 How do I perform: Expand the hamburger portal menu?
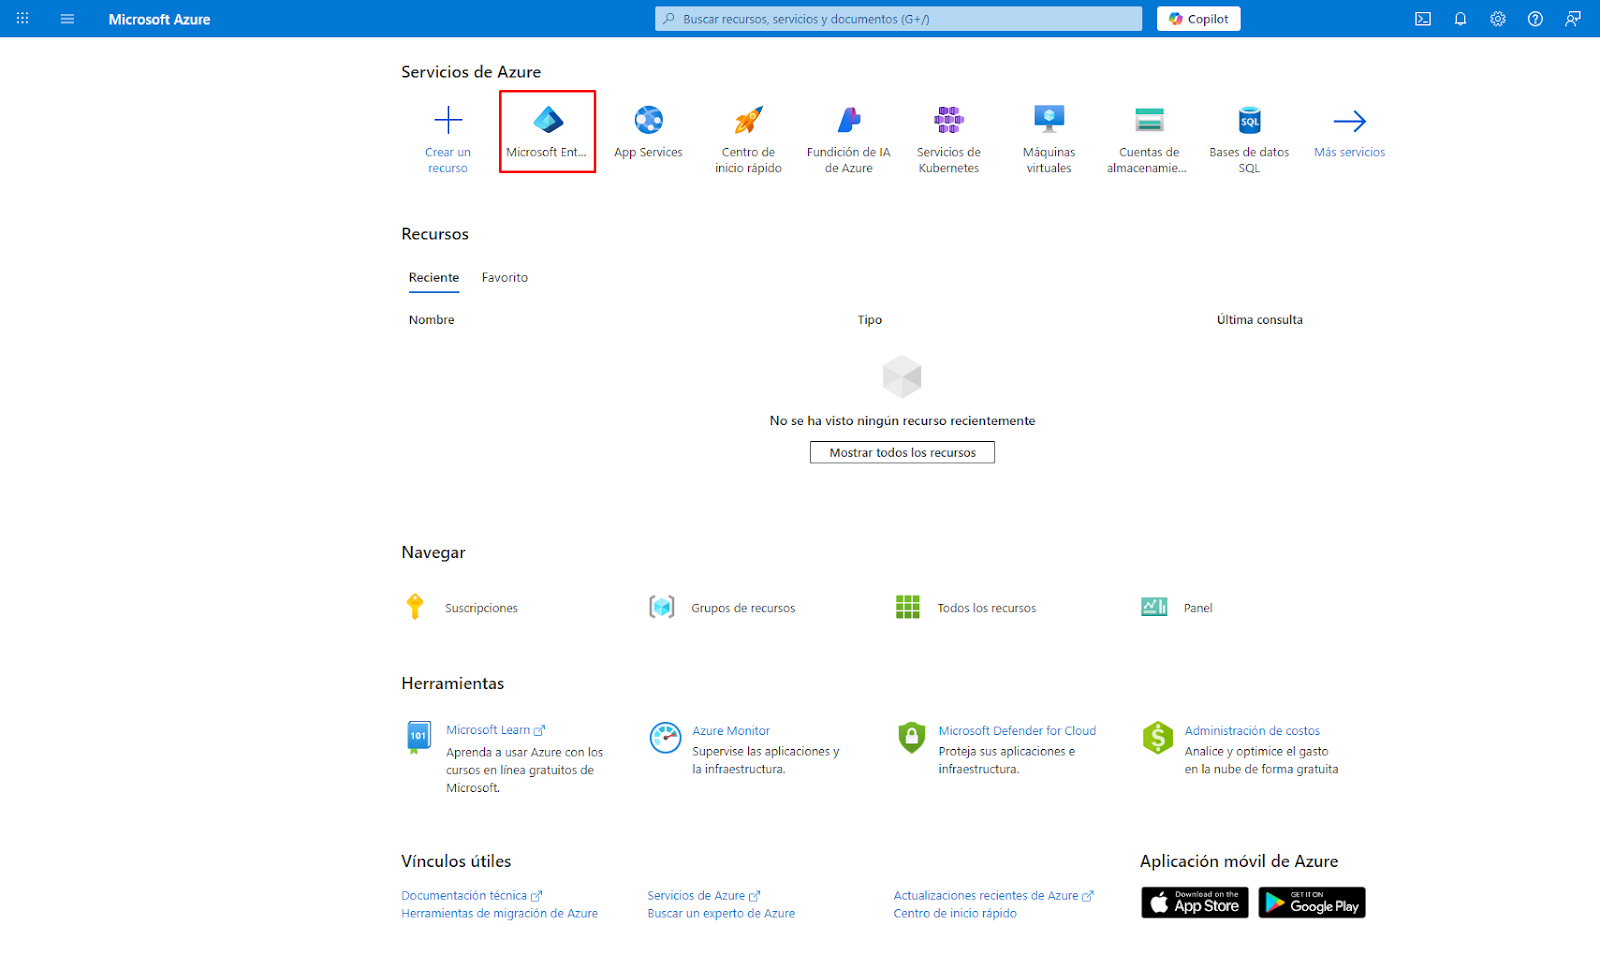pyautogui.click(x=67, y=19)
